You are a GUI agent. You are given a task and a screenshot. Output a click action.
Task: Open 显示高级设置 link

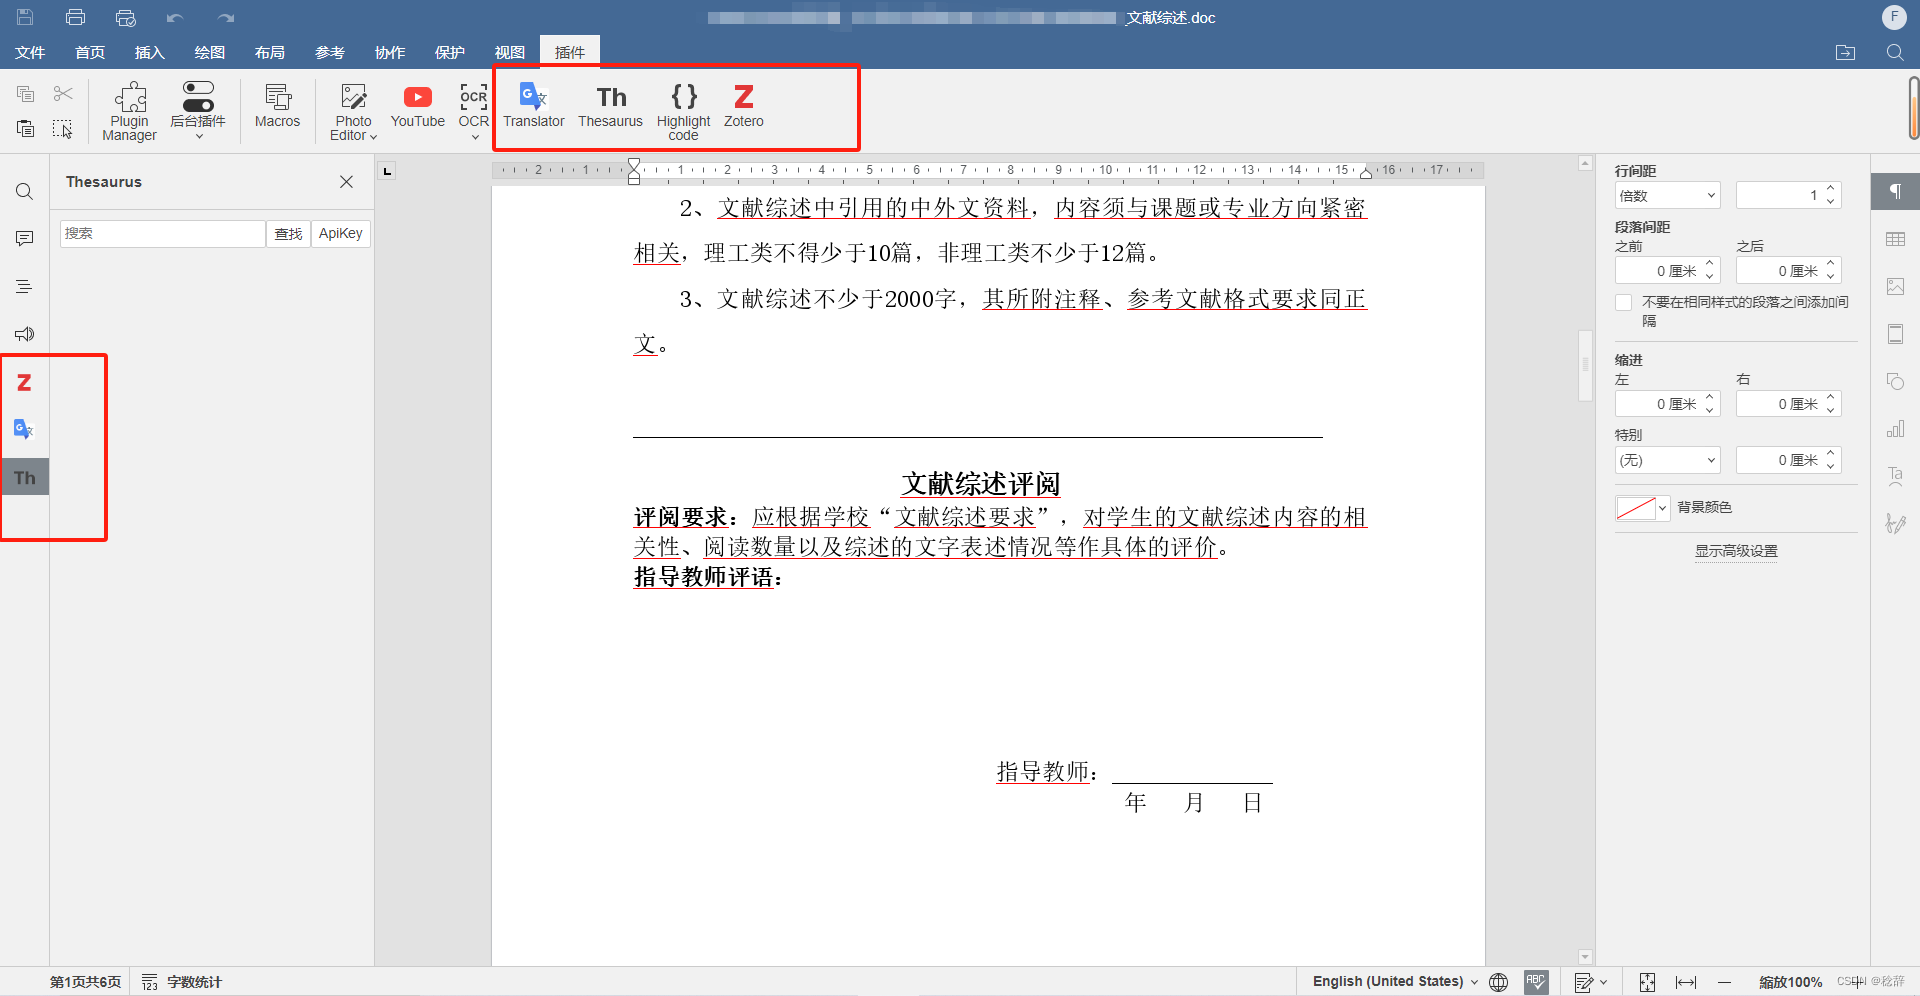(x=1736, y=551)
